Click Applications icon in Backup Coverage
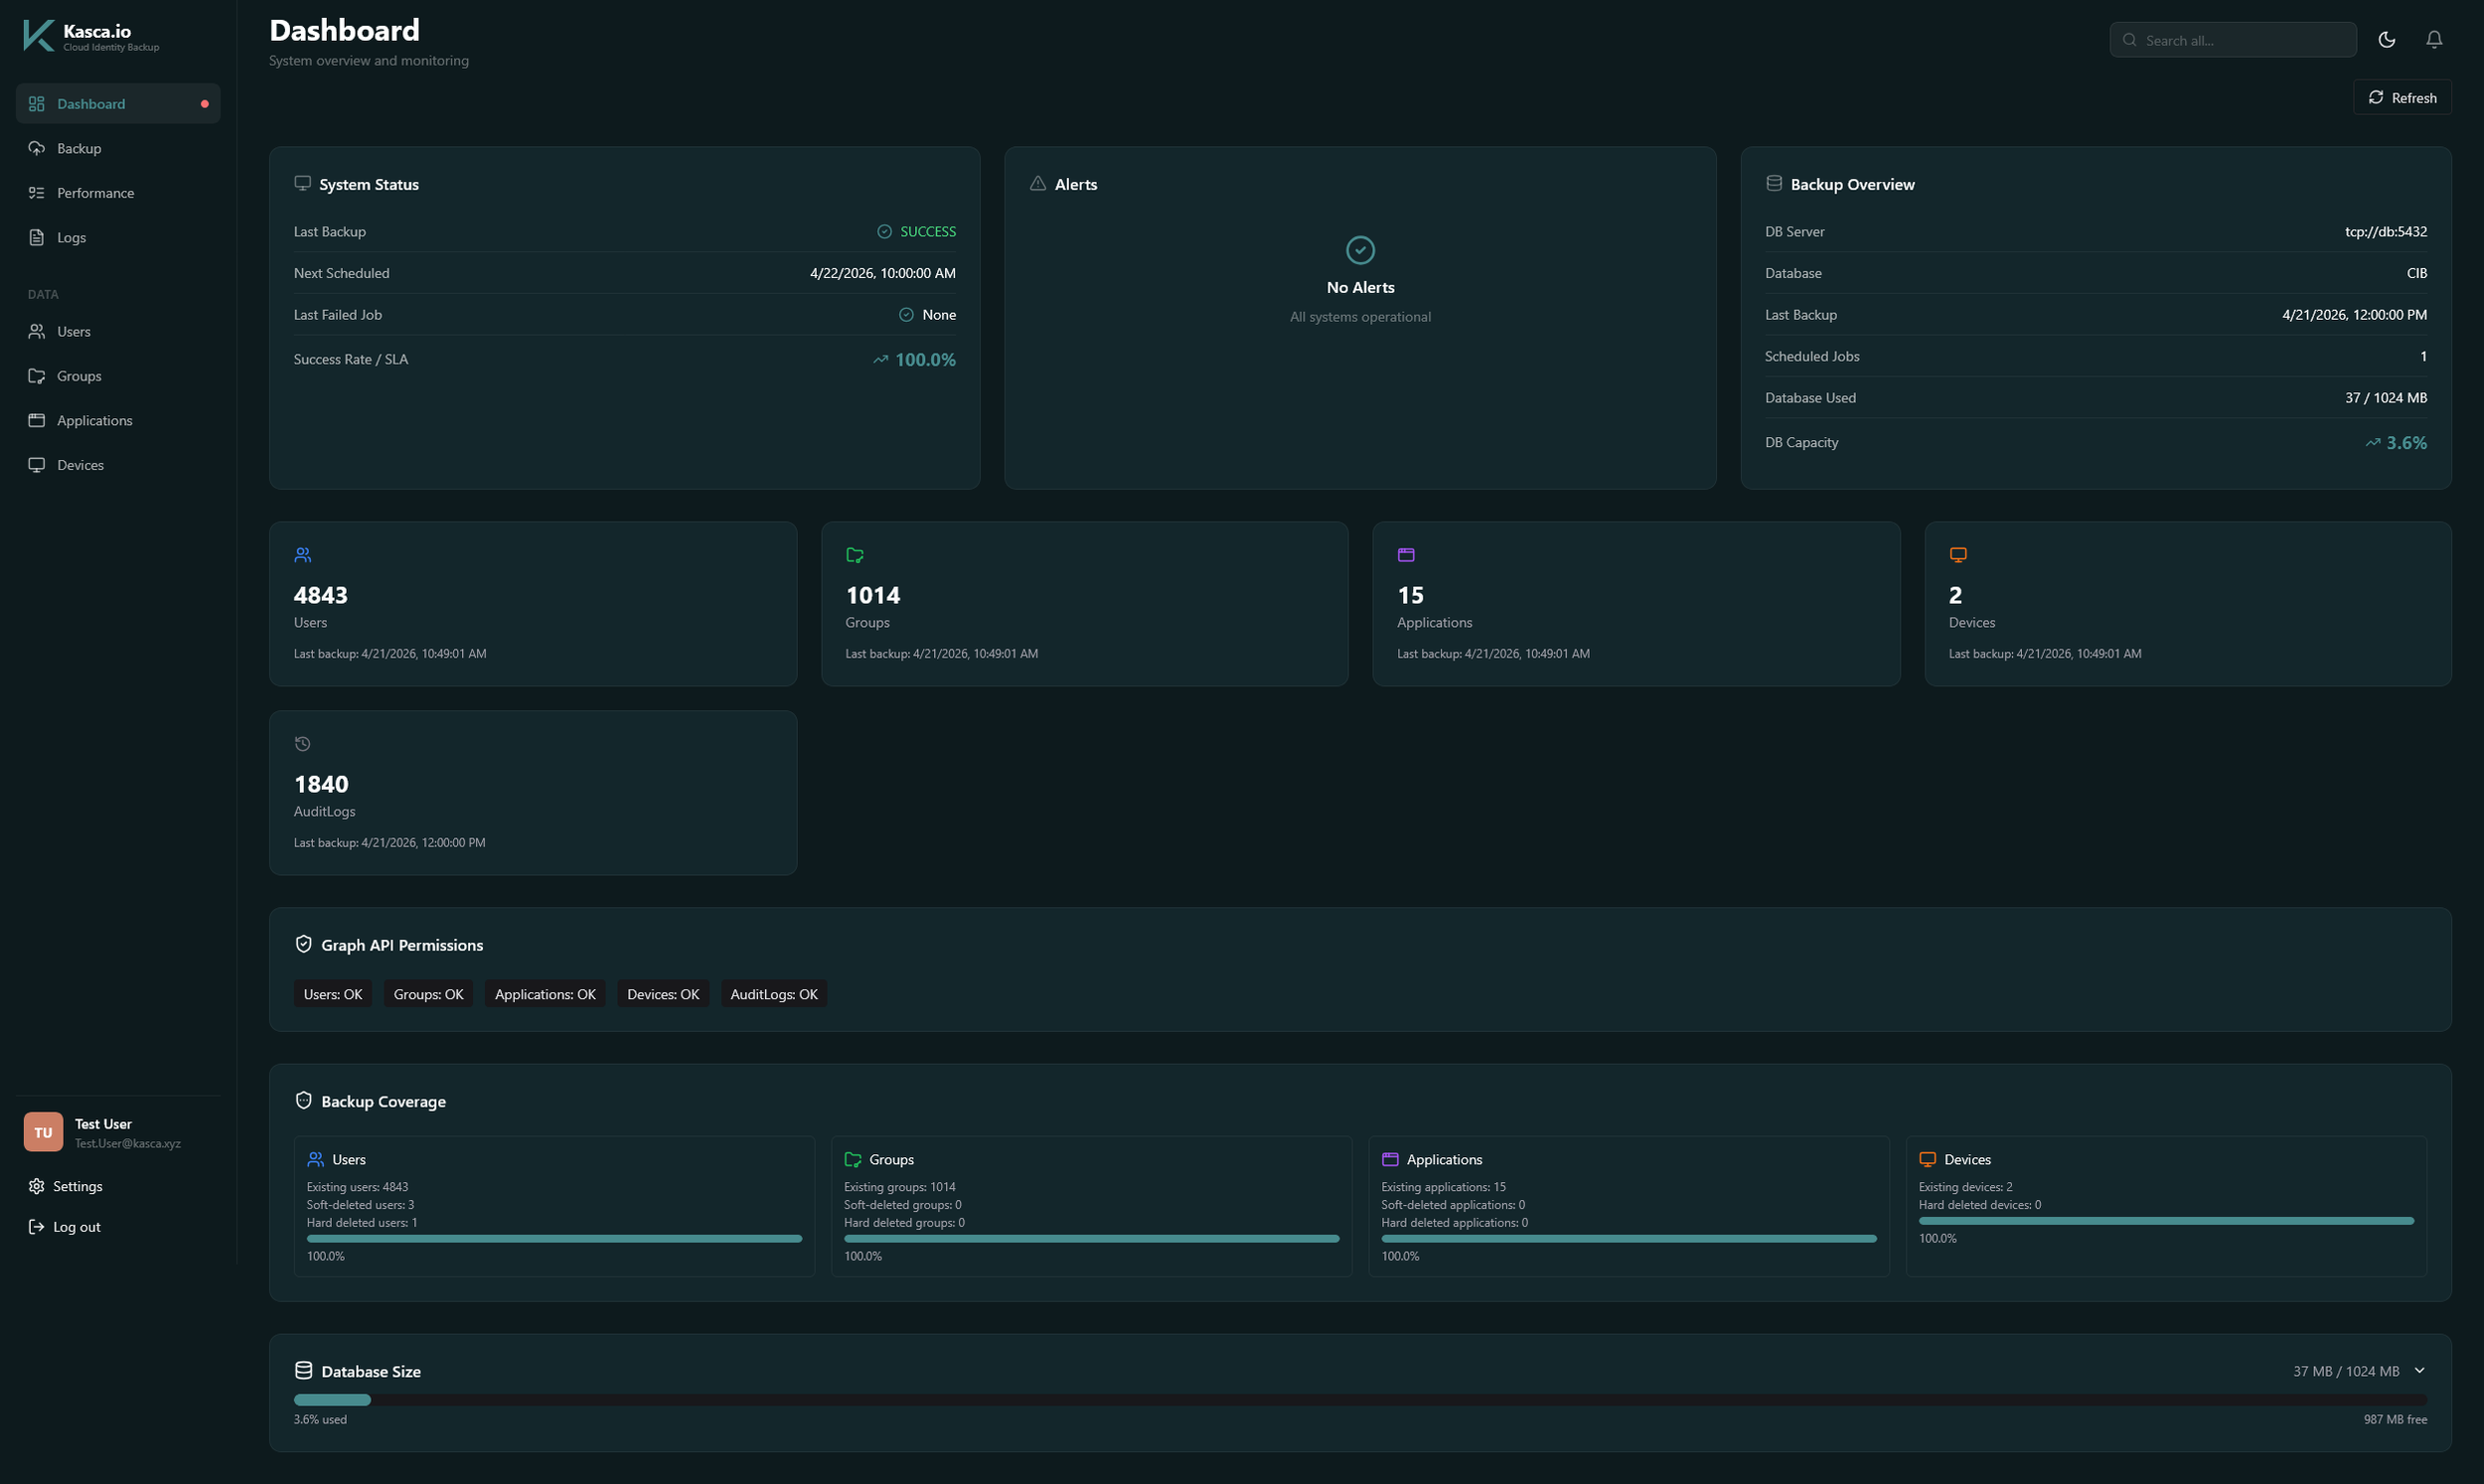The width and height of the screenshot is (2484, 1484). click(x=1390, y=1159)
